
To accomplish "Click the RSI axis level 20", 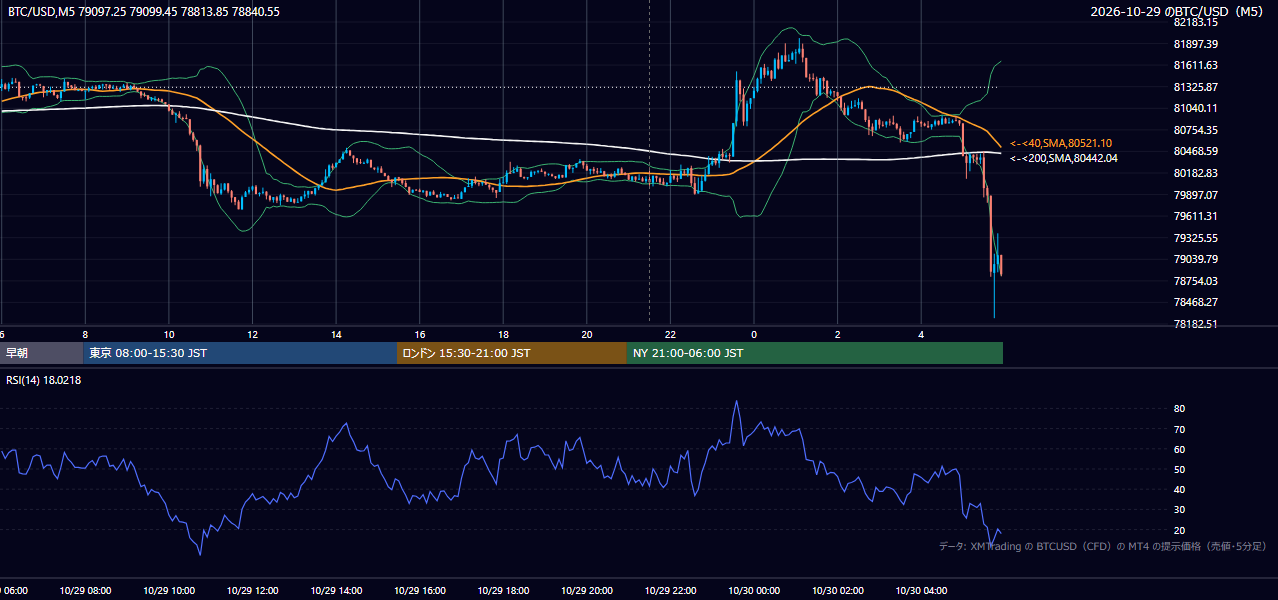I will [1179, 530].
